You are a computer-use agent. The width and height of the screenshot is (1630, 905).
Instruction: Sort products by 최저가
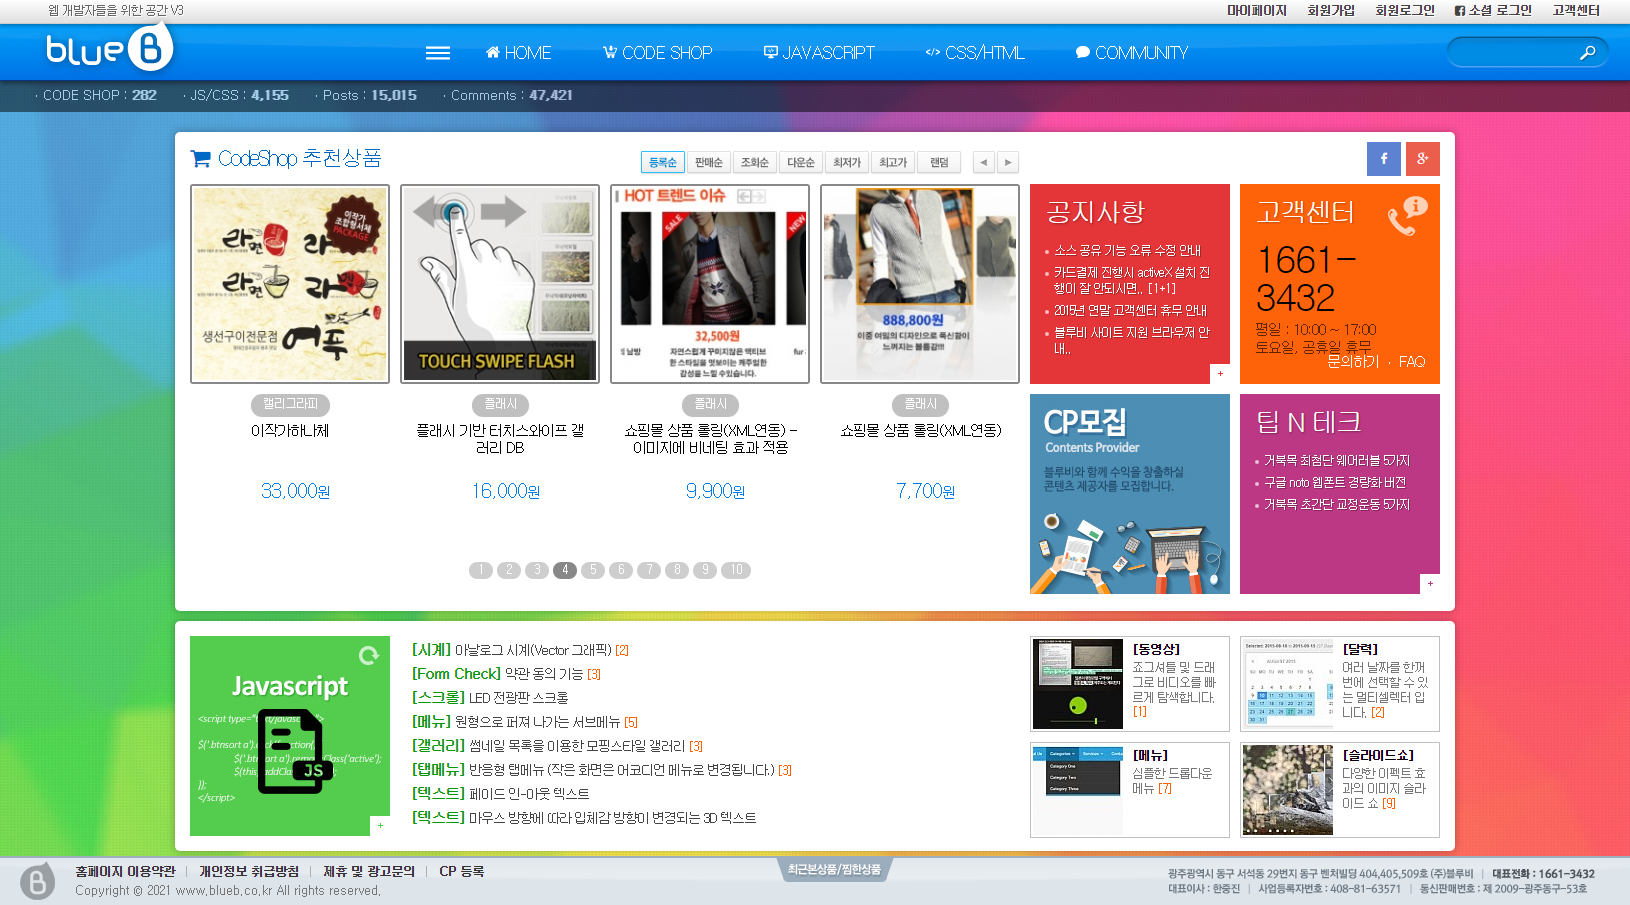(847, 162)
